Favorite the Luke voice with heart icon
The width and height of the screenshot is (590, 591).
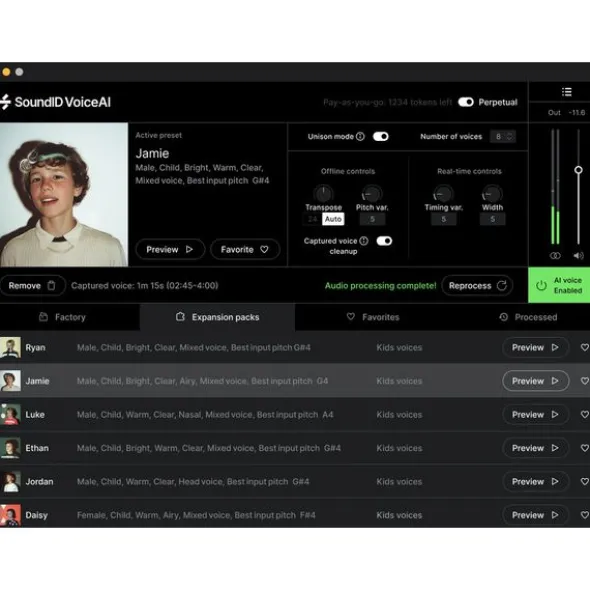pyautogui.click(x=584, y=415)
